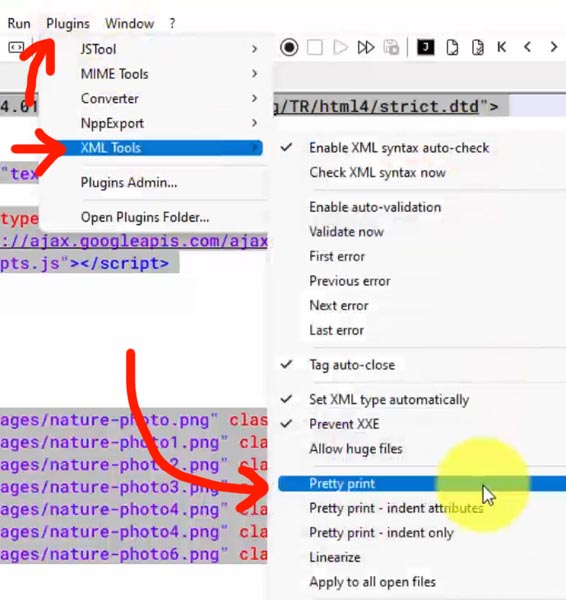Click the code tag icon under Run
The image size is (566, 600).
click(16, 47)
